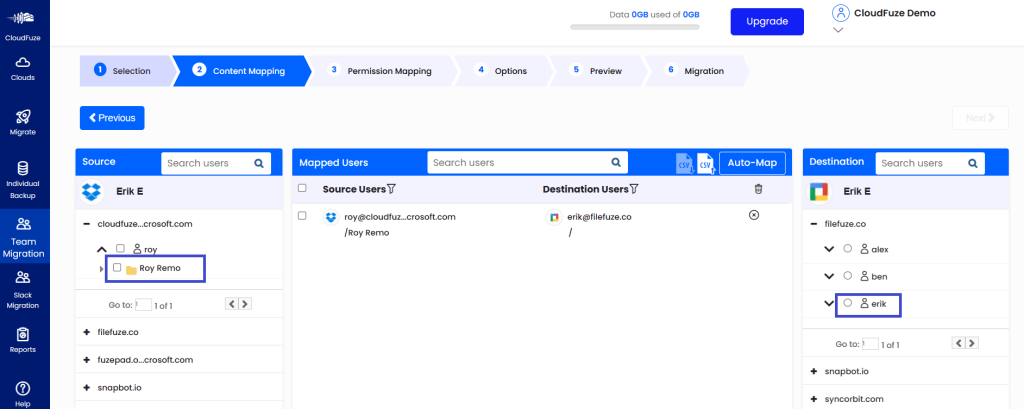This screenshot has width=1024, height=409.
Task: Expand the ben destination user
Action: pos(829,276)
